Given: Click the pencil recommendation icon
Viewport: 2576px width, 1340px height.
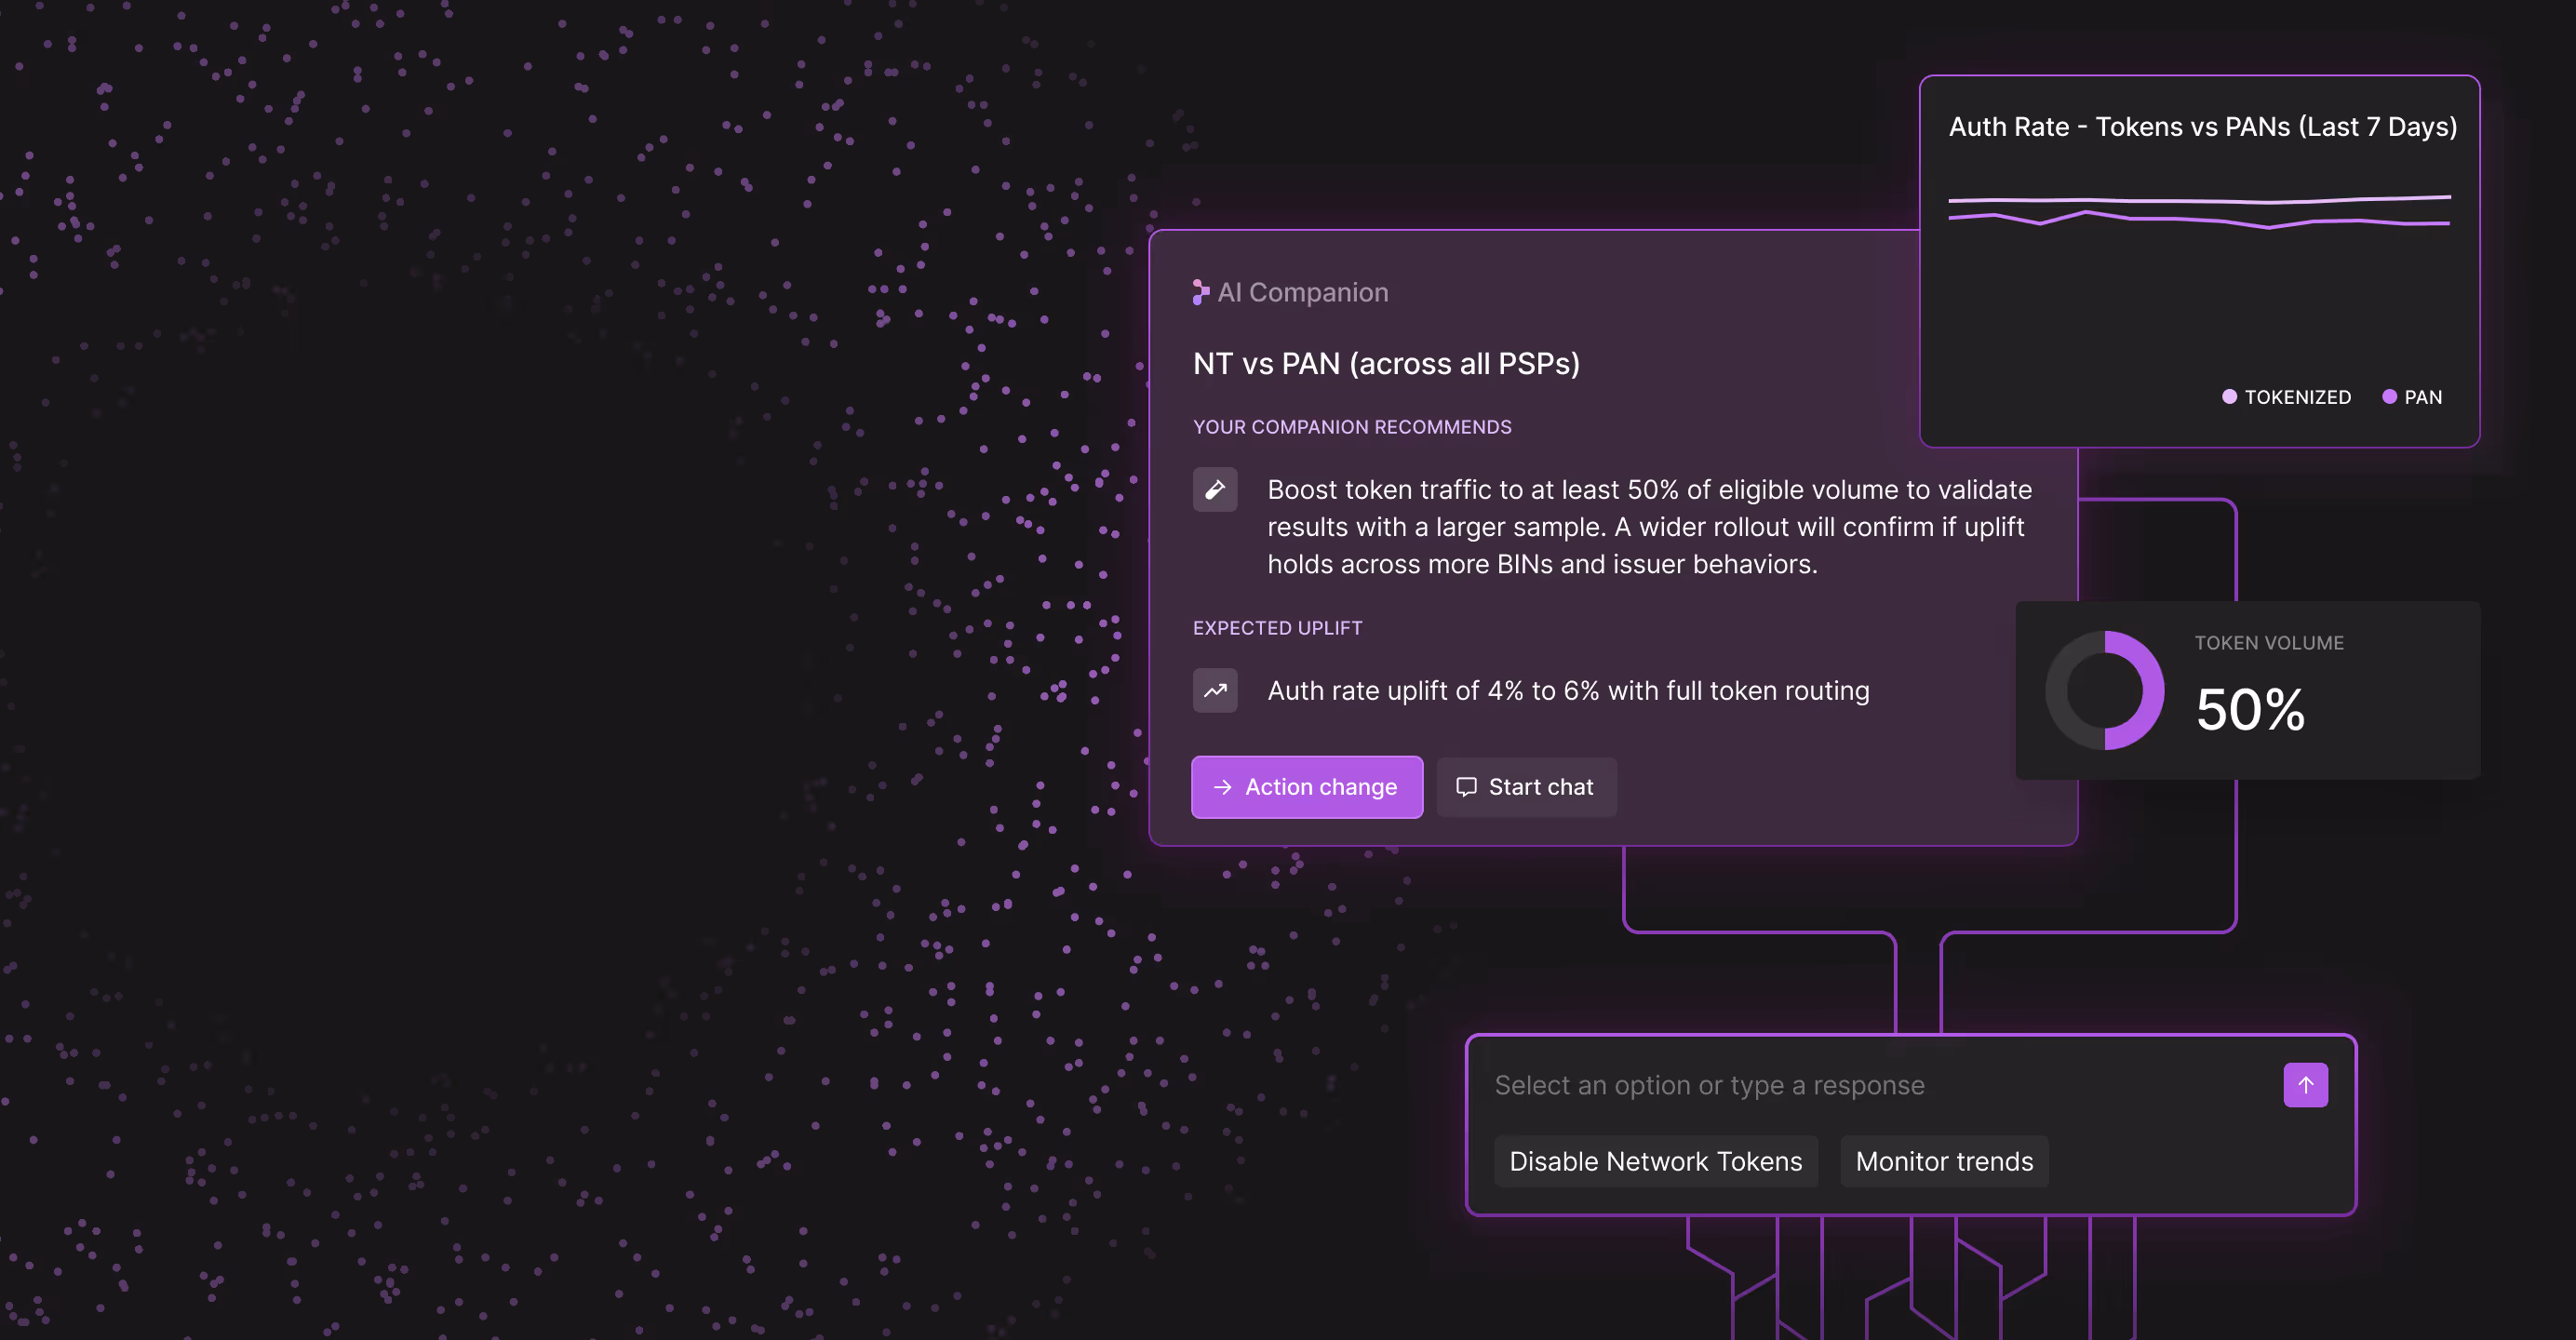Looking at the screenshot, I should tap(1215, 490).
